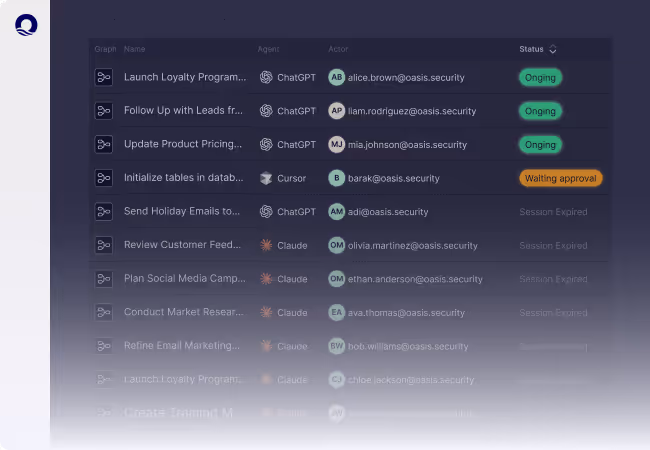Screen dimensions: 650x450
Task: Click Claude logo in Conduct Market Resear row
Action: click(266, 312)
